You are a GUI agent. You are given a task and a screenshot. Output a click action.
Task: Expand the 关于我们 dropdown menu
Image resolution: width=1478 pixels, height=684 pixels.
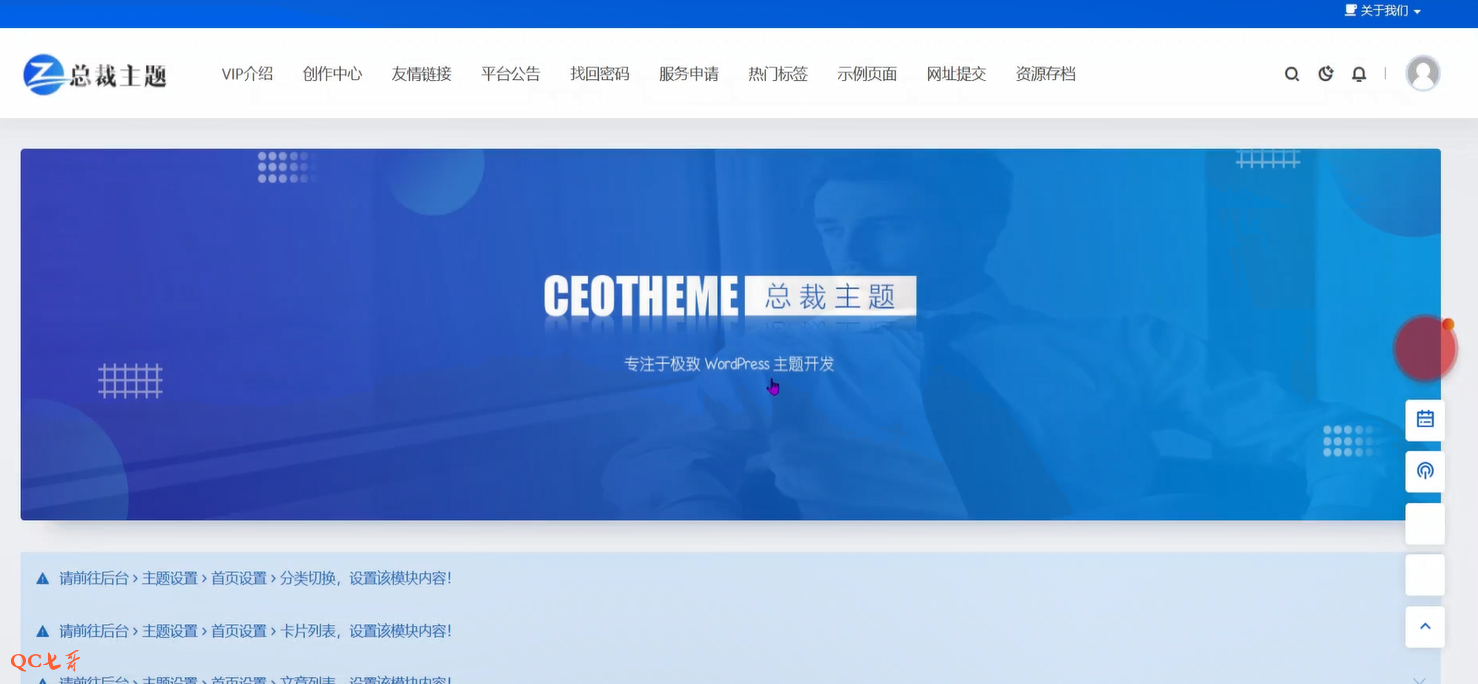pos(1384,11)
